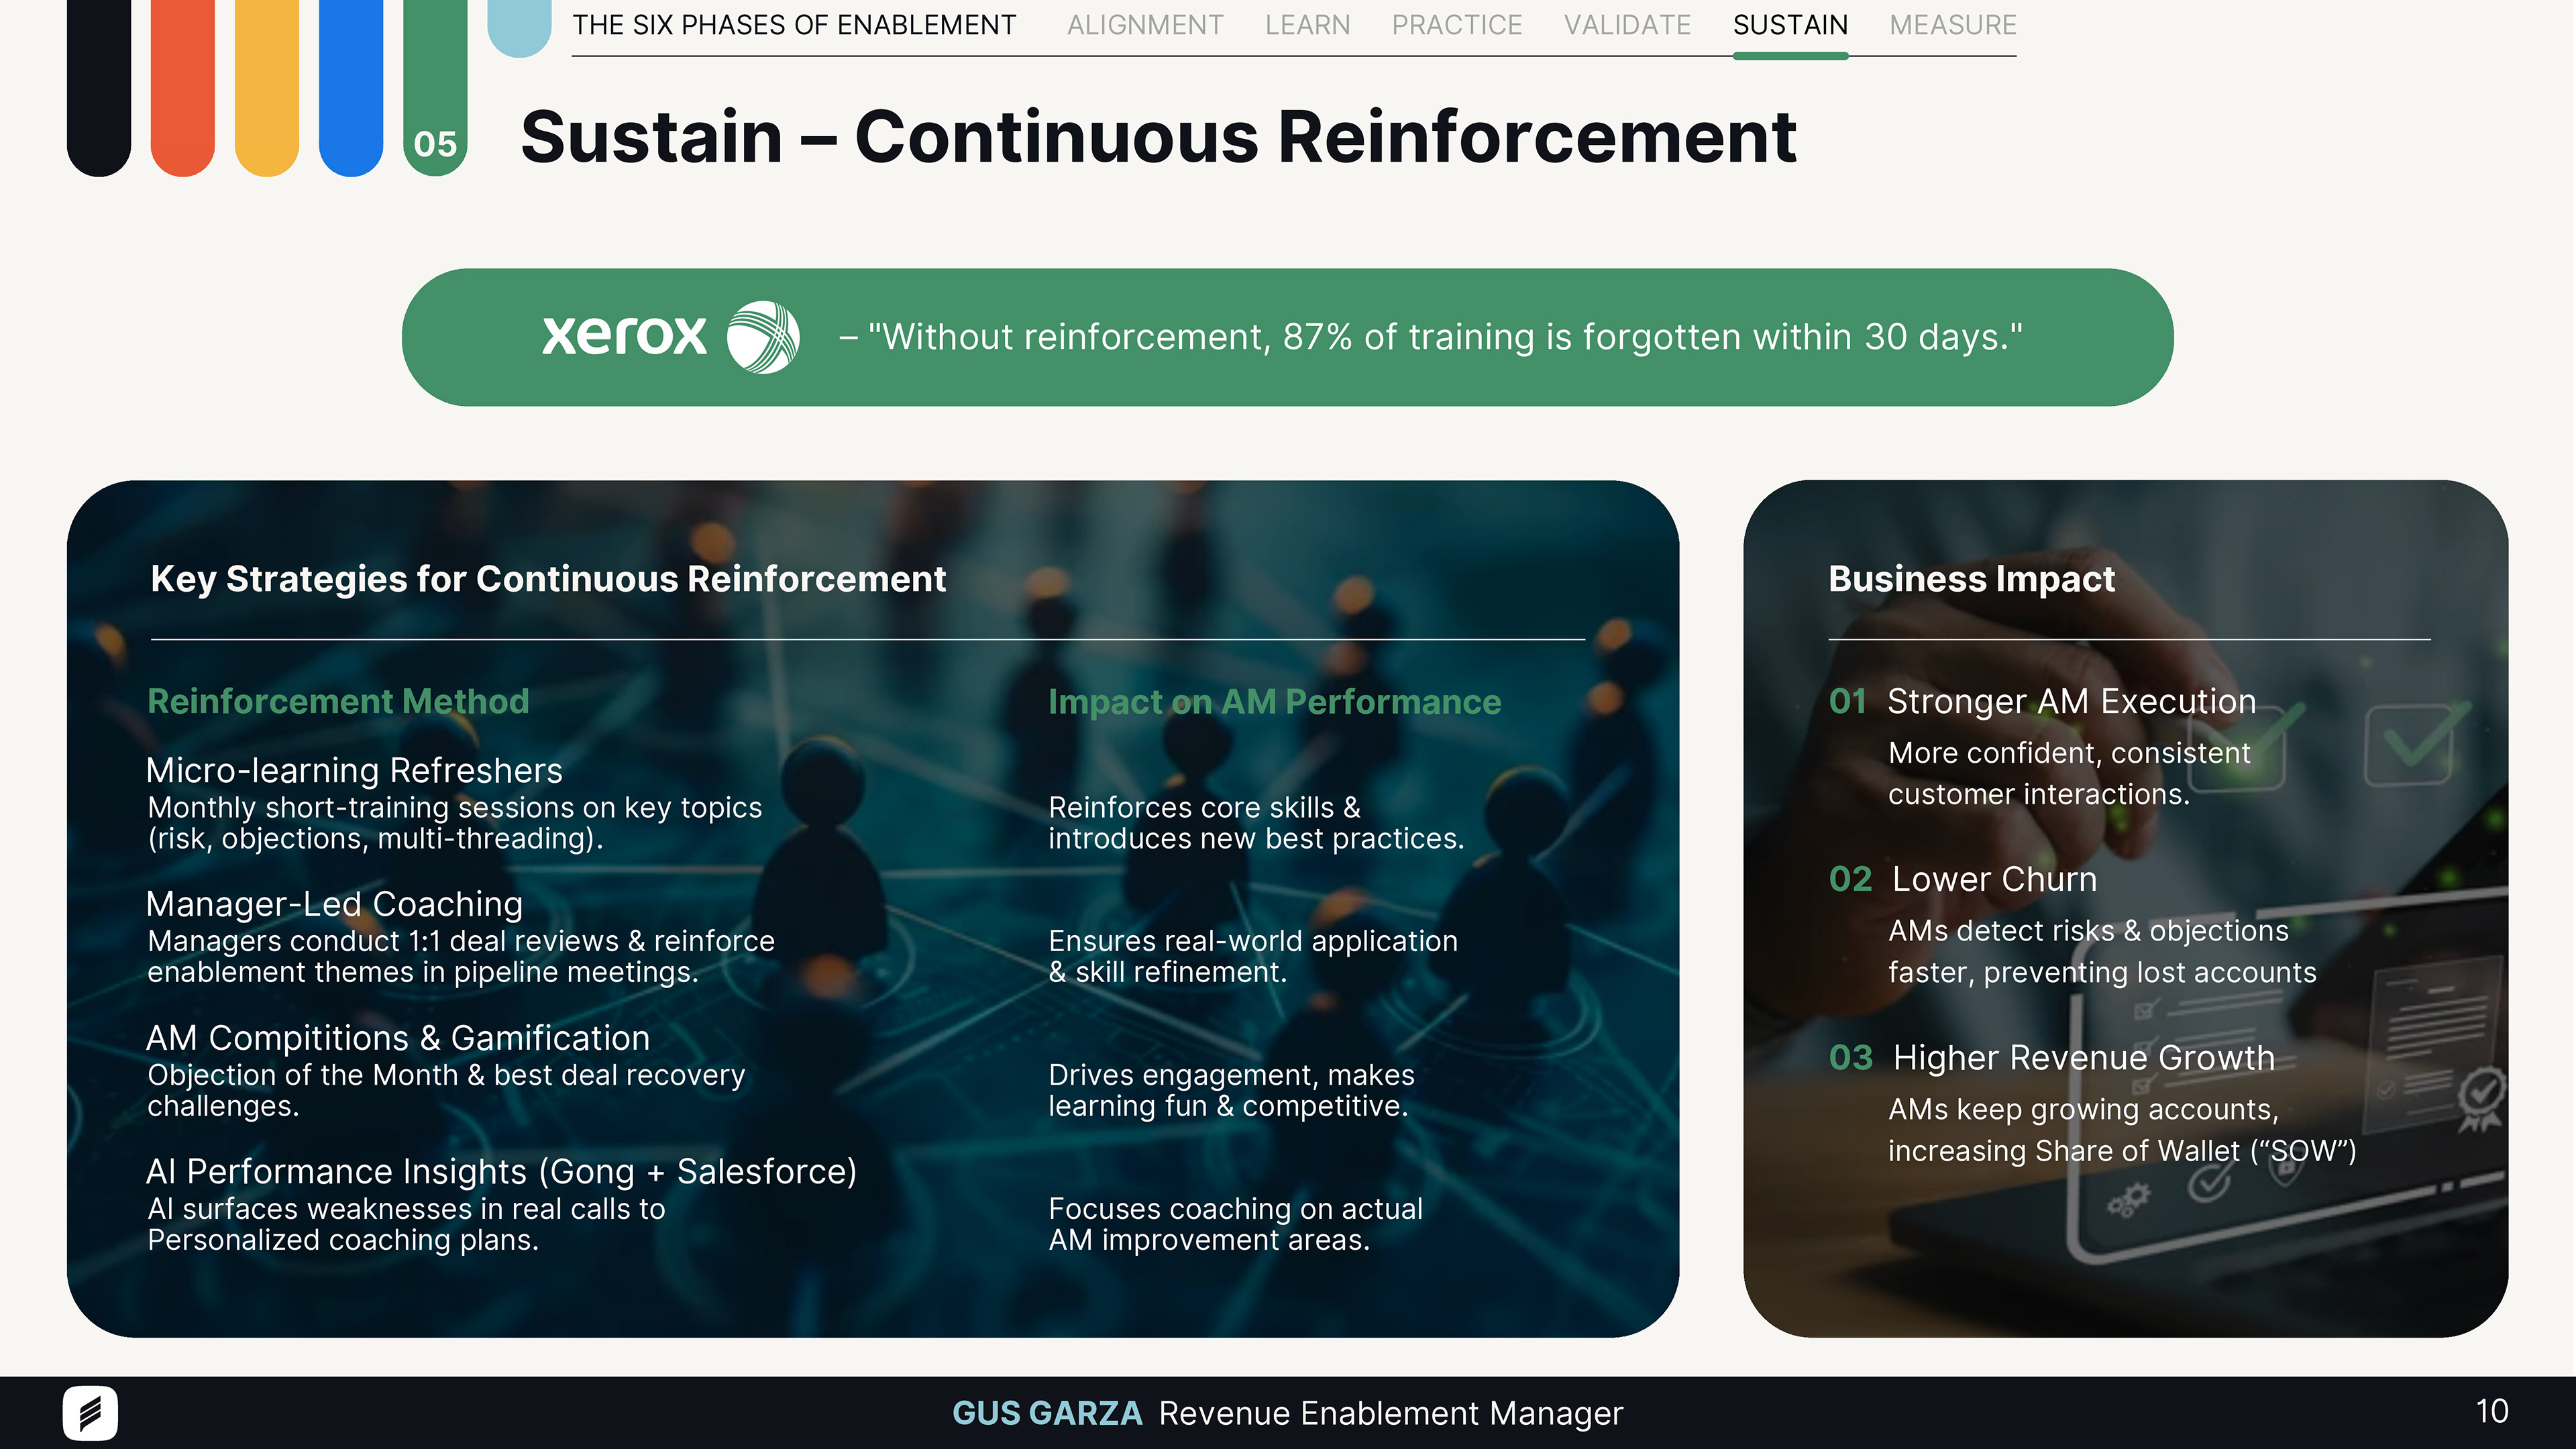Image resolution: width=2576 pixels, height=1449 pixels.
Task: Click 'Manager-Led Coaching' heading
Action: click(334, 904)
